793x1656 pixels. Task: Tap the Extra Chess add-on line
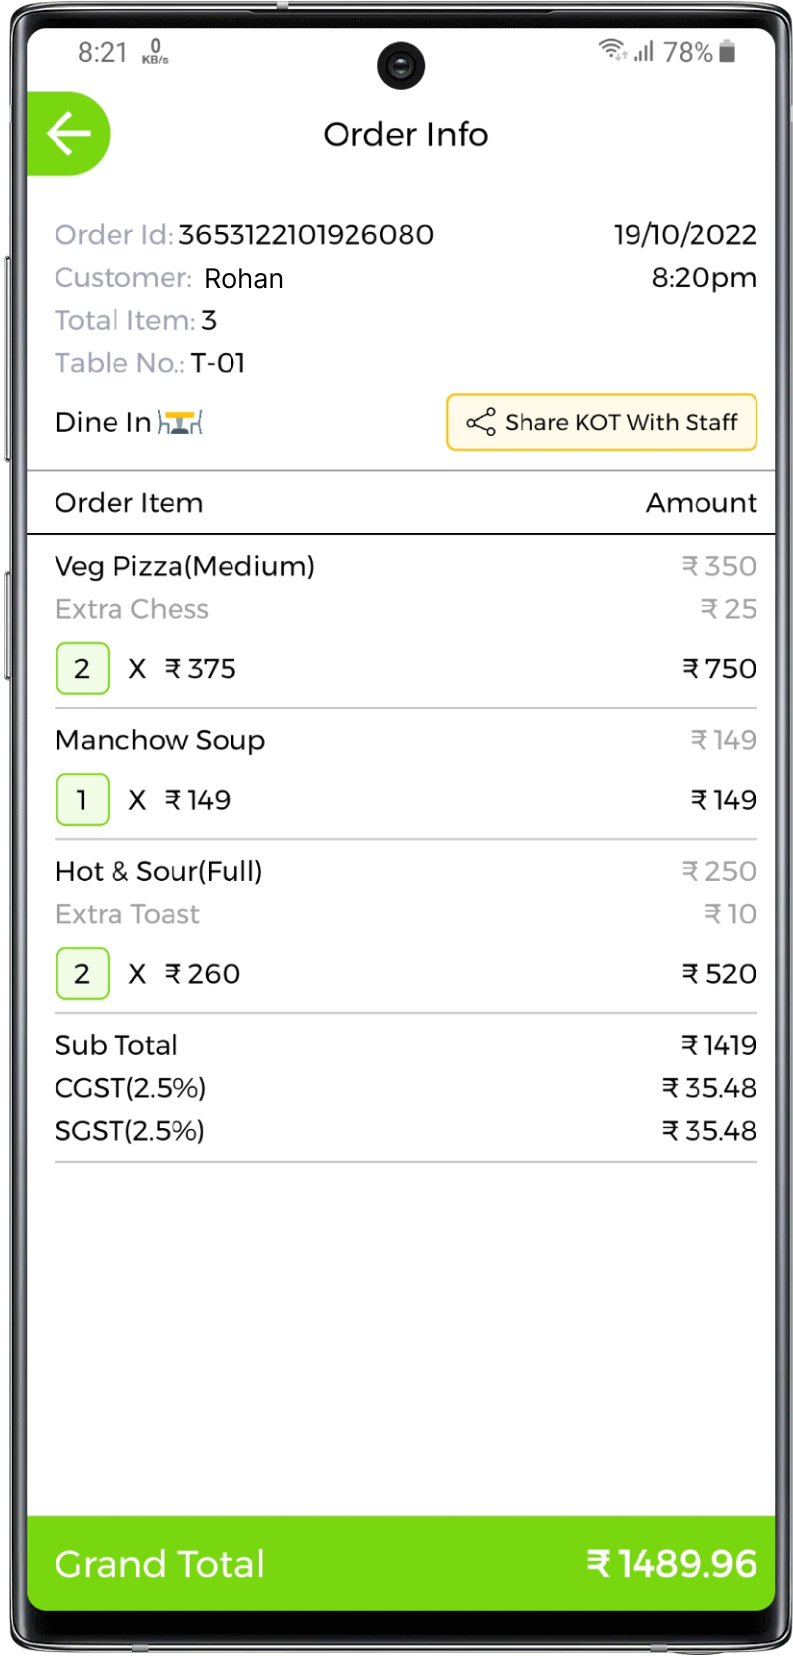(131, 609)
